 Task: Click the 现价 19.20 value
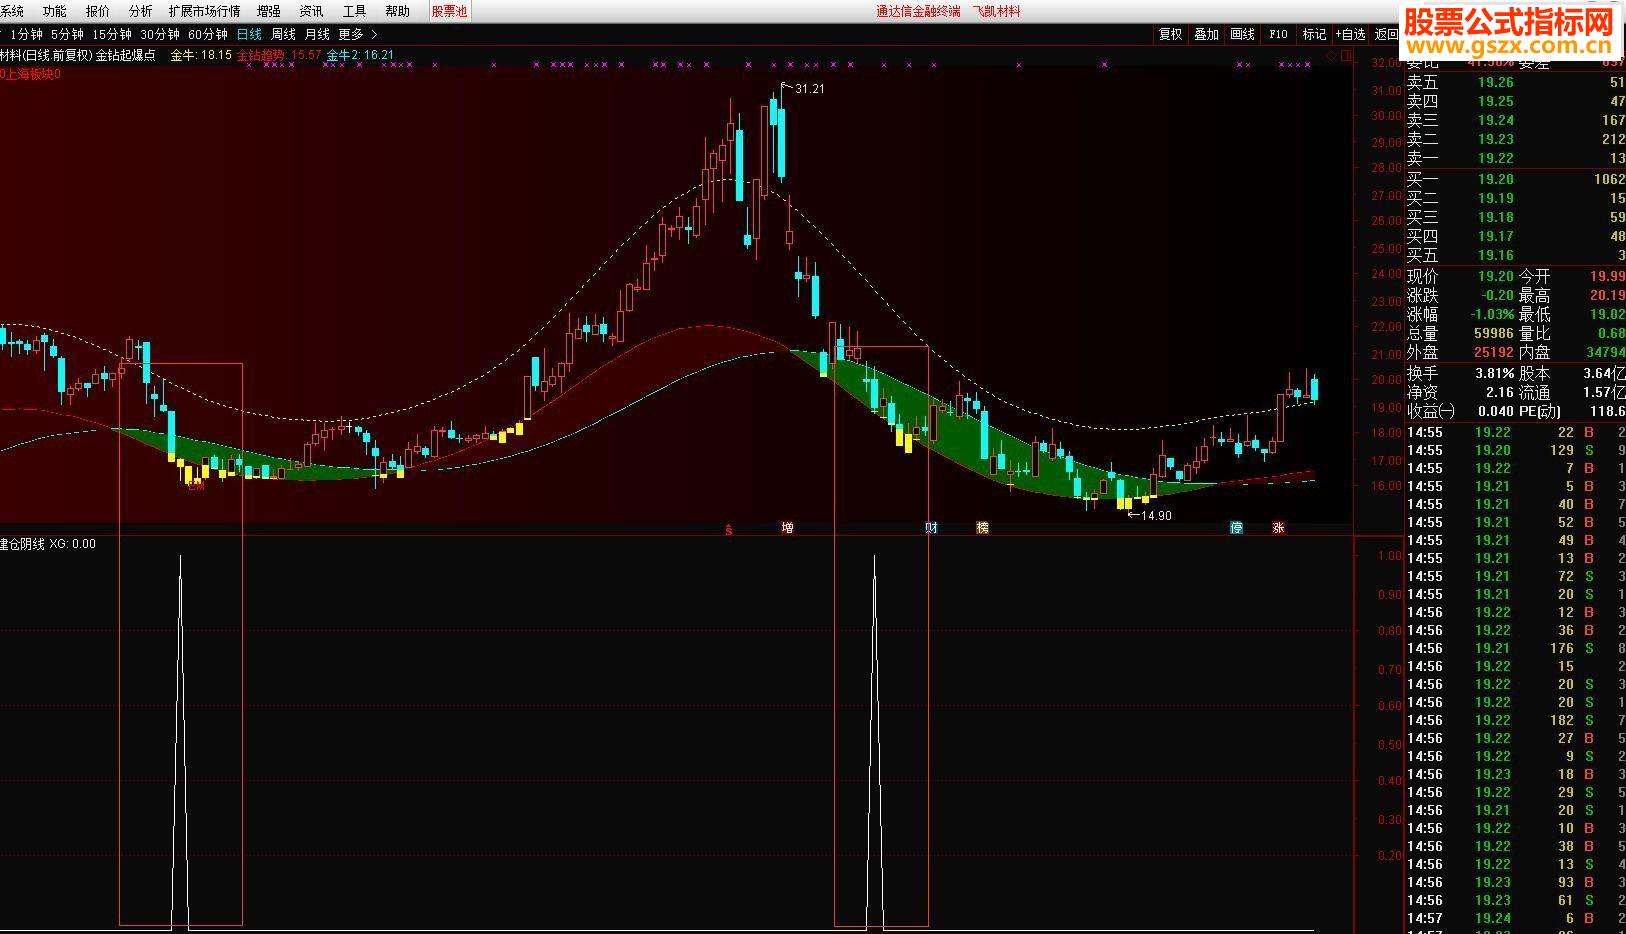(1496, 276)
